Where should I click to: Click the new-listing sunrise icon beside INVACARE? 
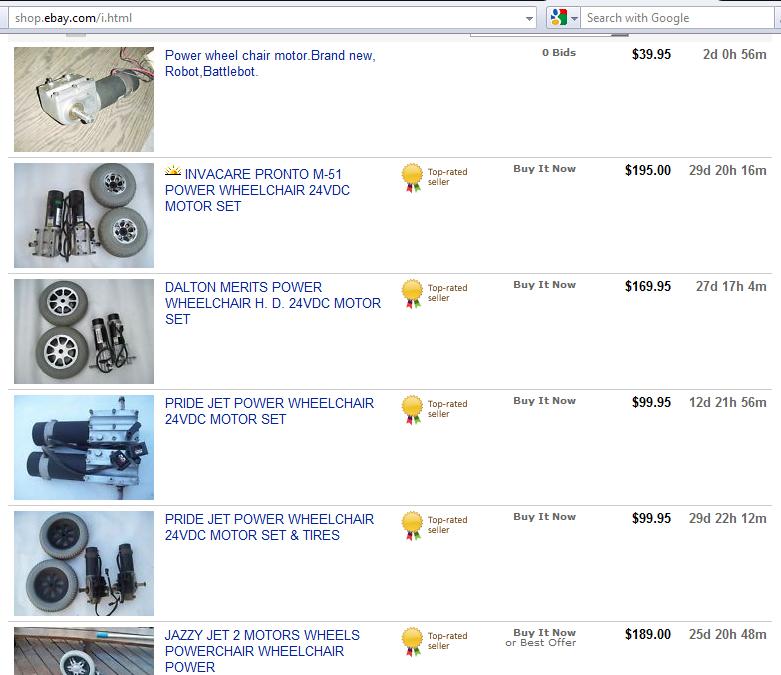coord(173,172)
